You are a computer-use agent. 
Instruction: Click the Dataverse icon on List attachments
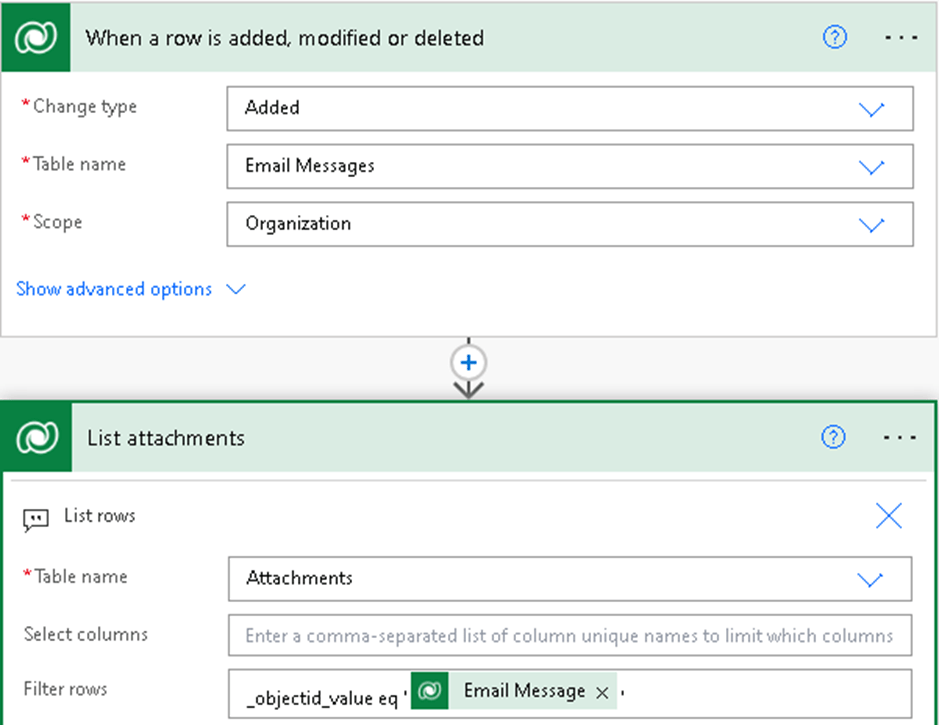[38, 438]
